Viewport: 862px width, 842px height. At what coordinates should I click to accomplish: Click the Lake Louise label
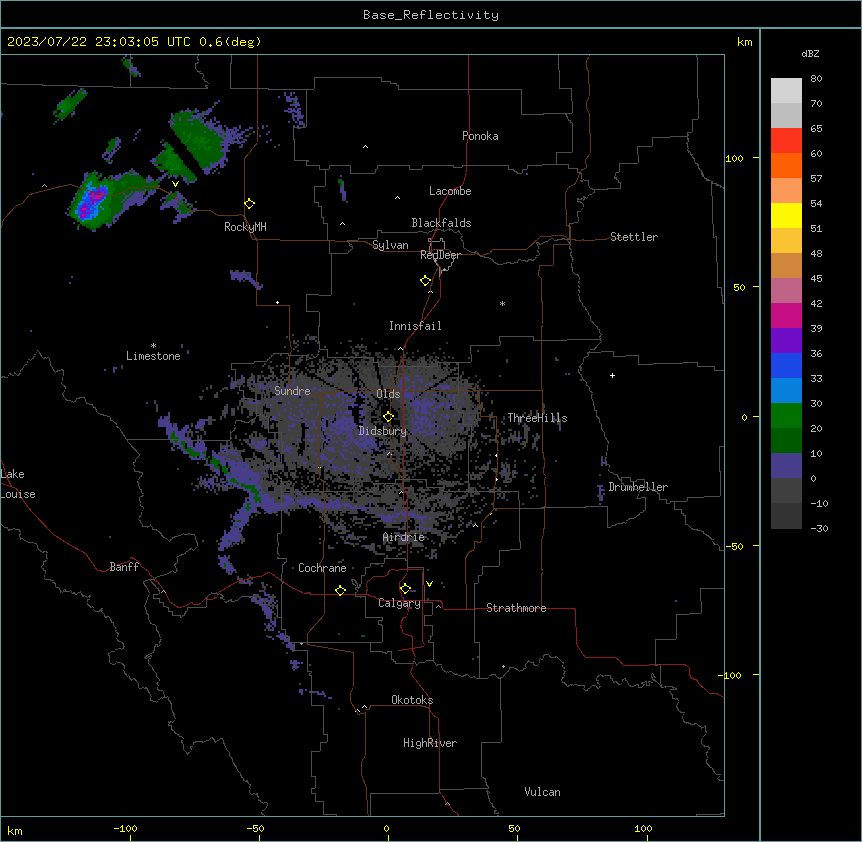(x=18, y=484)
